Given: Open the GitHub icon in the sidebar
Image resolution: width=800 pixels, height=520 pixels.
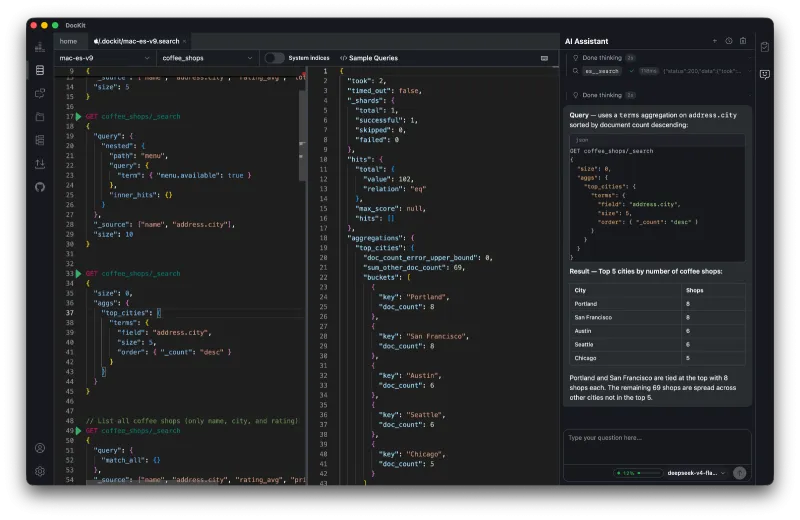Looking at the screenshot, I should point(40,187).
